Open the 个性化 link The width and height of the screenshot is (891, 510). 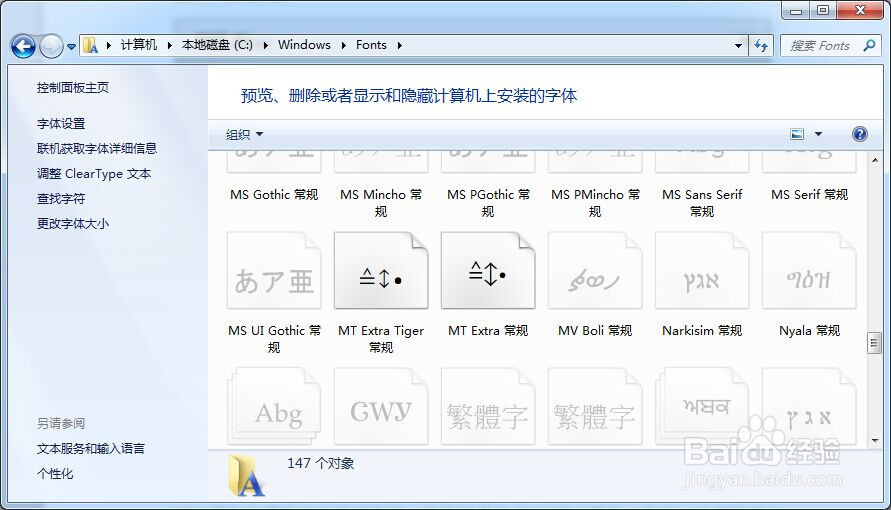click(55, 474)
